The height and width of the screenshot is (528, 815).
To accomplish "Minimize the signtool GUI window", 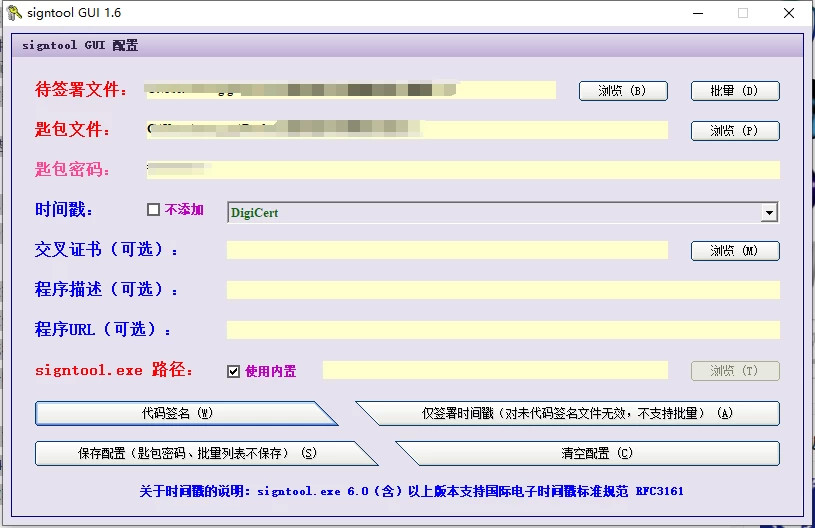I will (698, 13).
